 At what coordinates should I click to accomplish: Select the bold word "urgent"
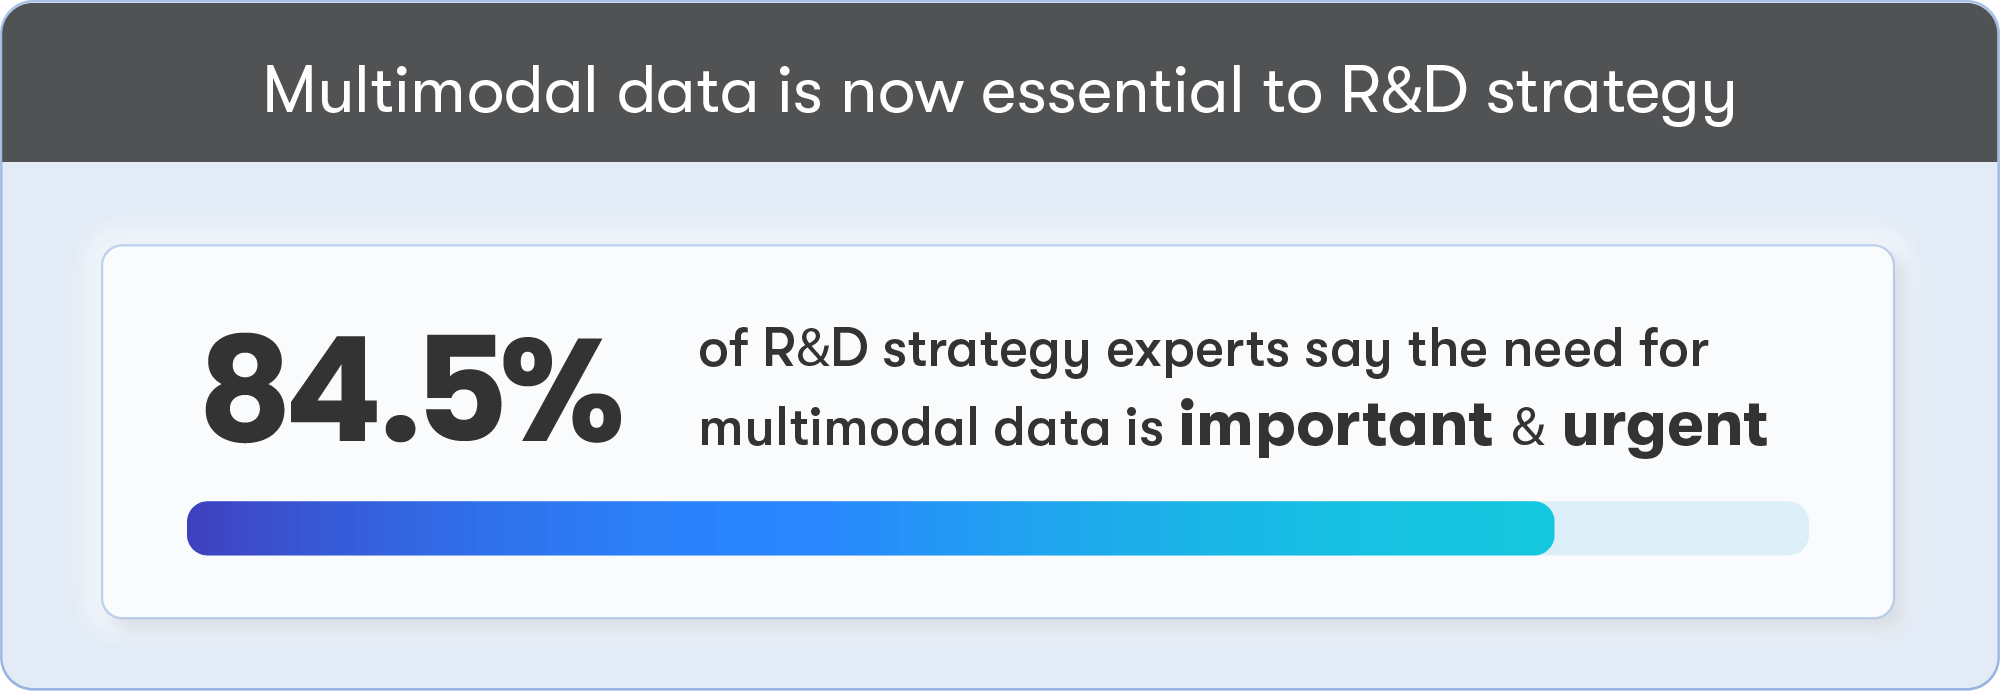[1664, 427]
